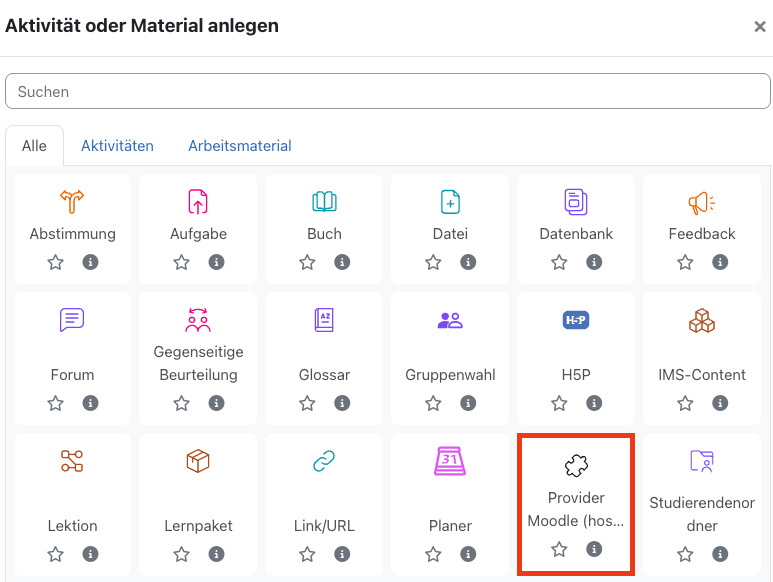
Task: Star IMS-Content as favorite
Action: point(685,403)
